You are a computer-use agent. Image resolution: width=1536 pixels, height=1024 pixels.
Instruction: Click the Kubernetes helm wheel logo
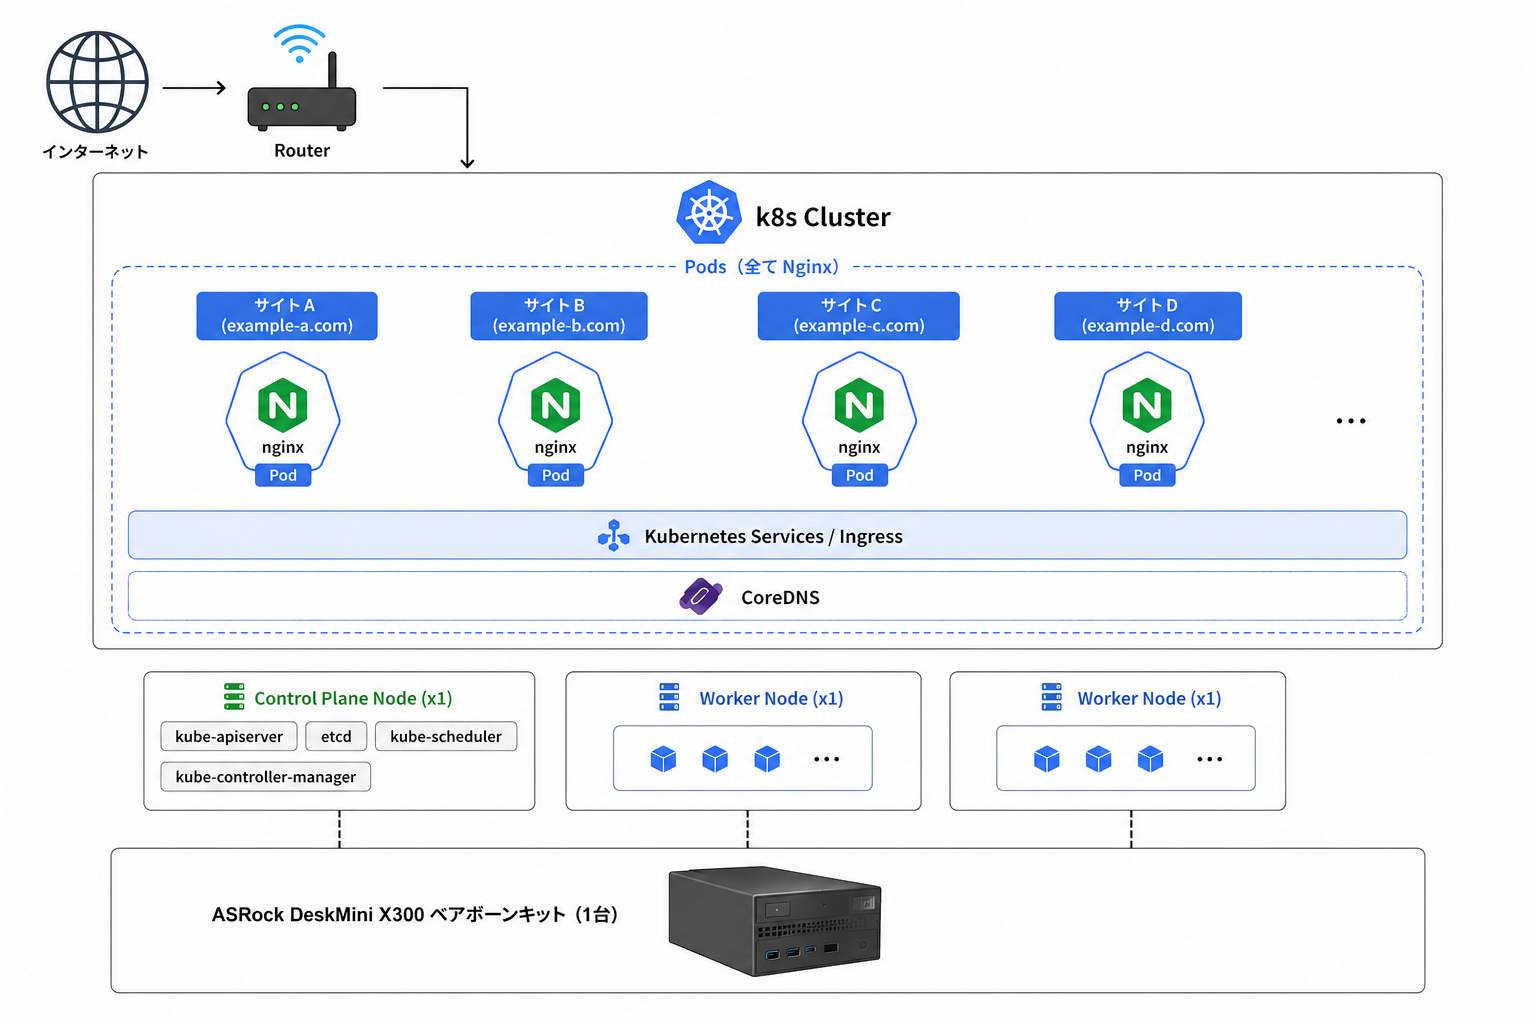pos(708,213)
